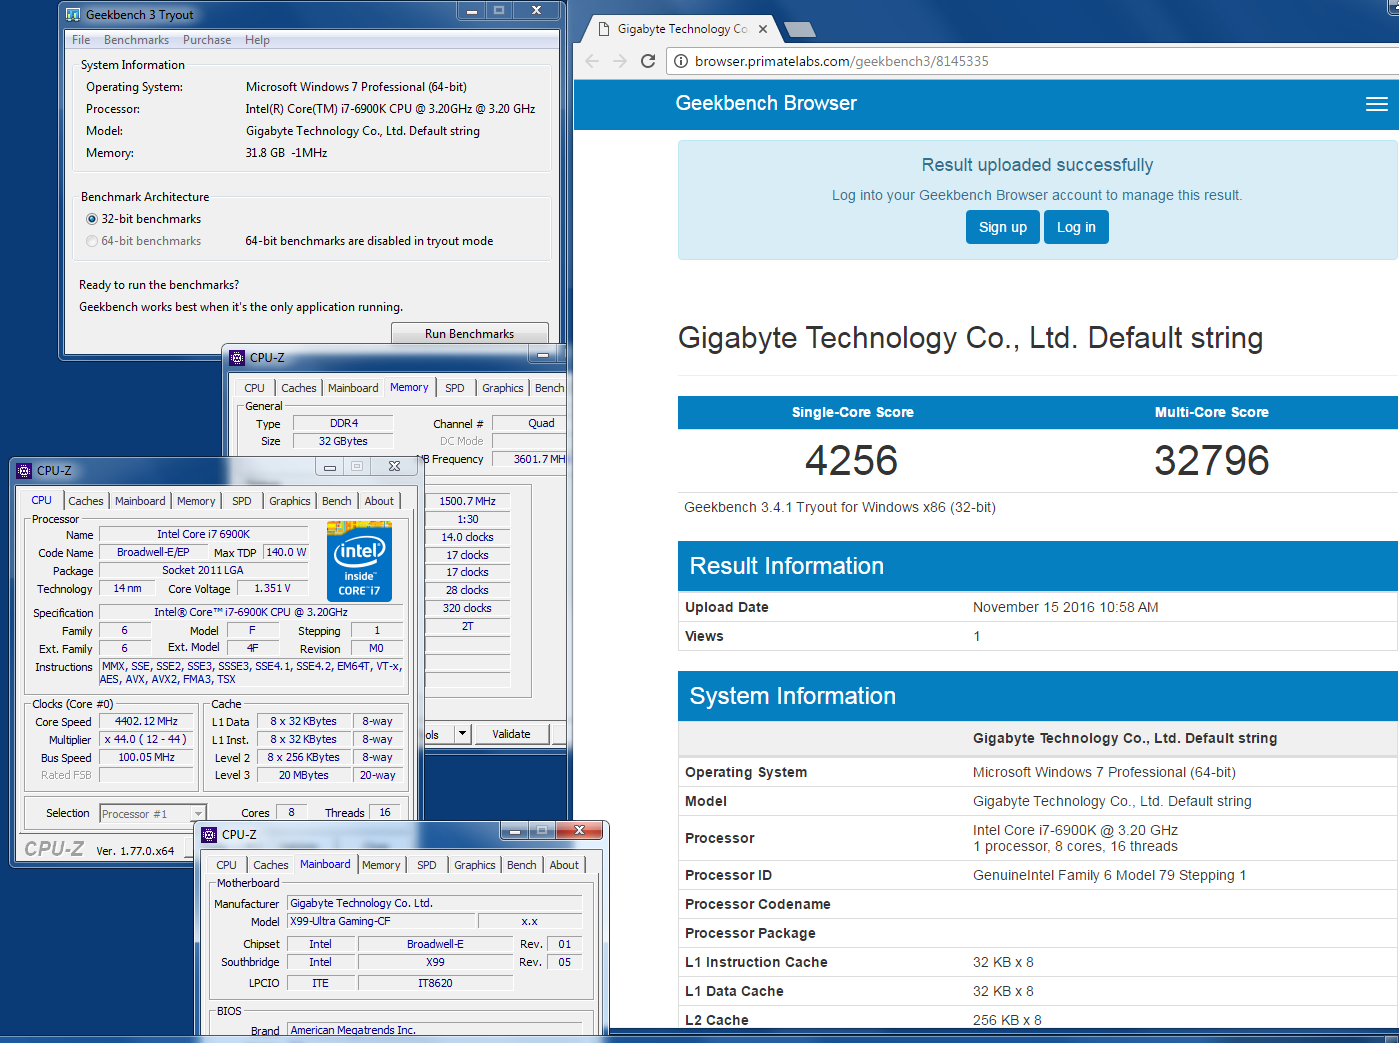Open the Purchase menu in Geekbench
The image size is (1399, 1043).
pos(207,40)
